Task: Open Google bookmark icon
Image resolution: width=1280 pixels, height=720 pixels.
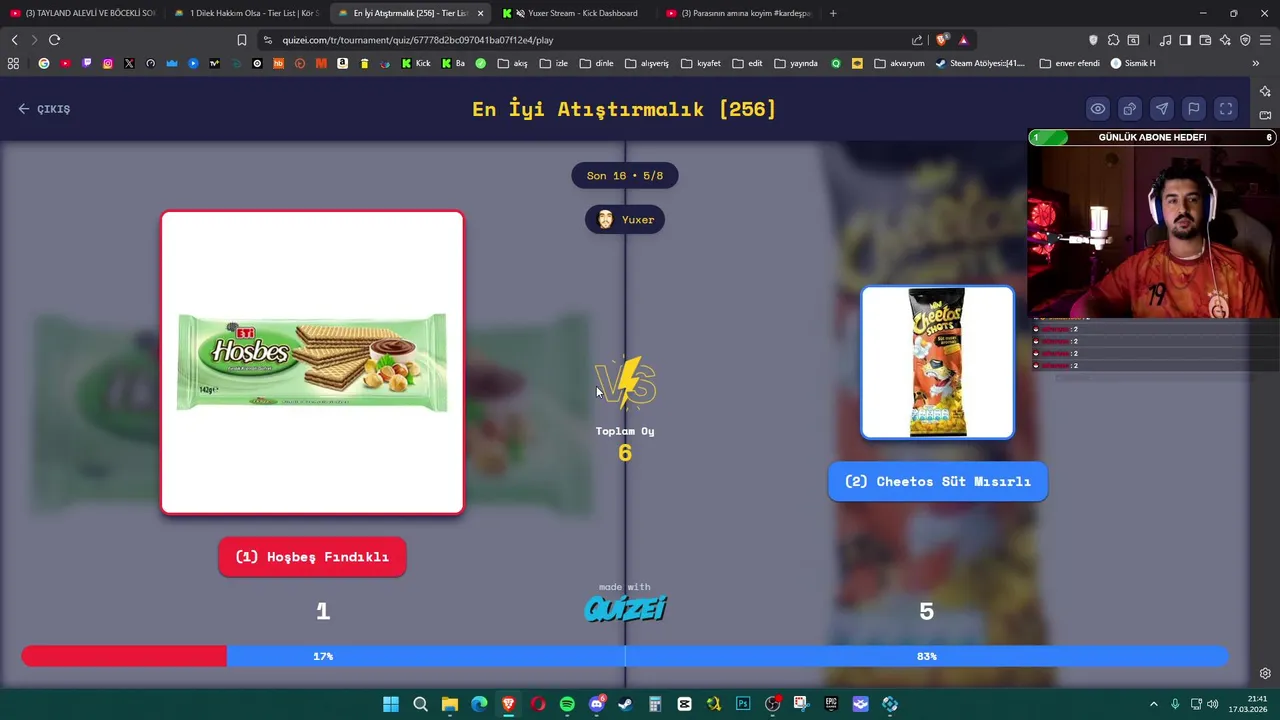Action: point(44,63)
